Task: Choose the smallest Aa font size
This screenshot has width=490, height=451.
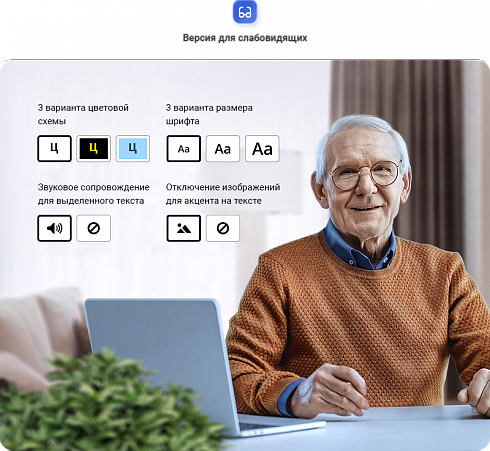Action: [x=184, y=148]
